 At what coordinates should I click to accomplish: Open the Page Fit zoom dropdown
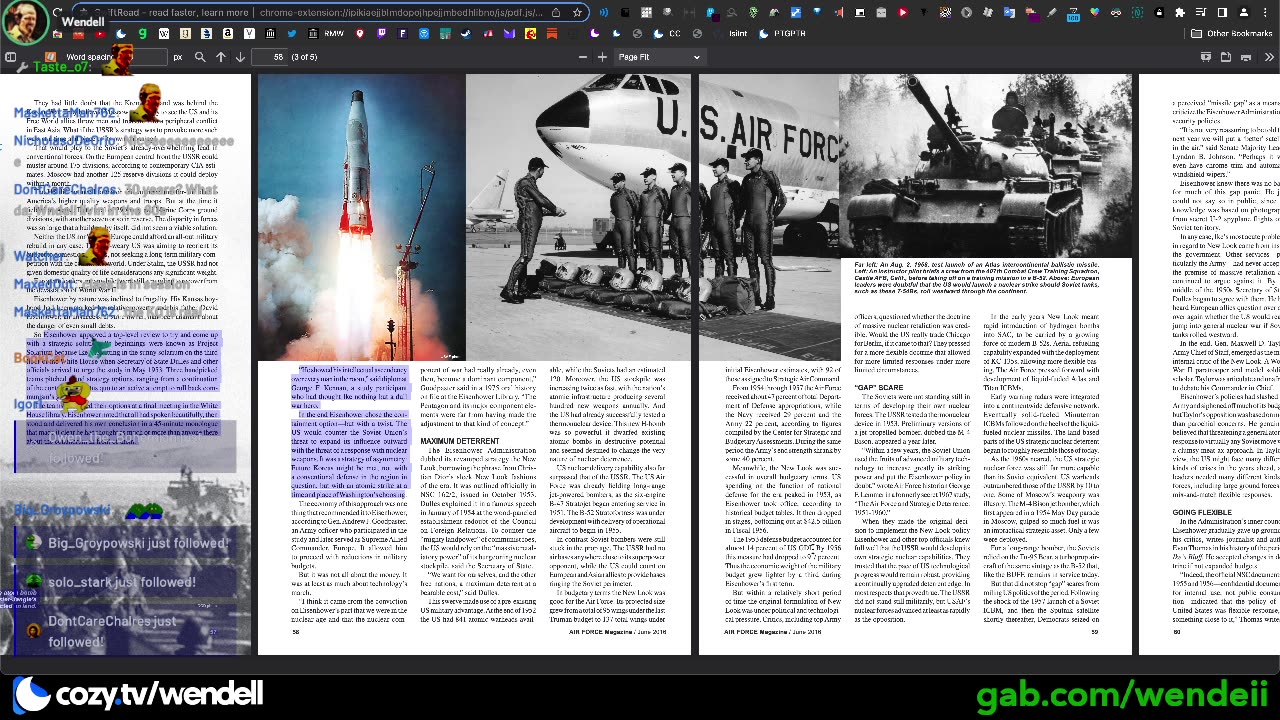[x=659, y=57]
